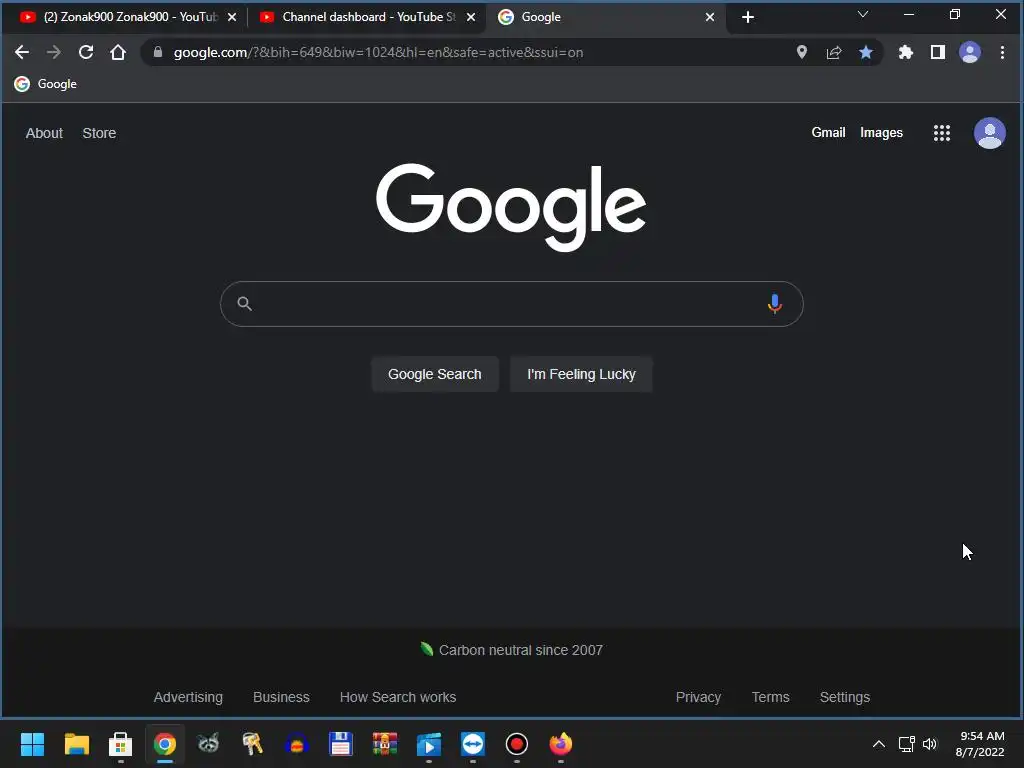Open the Store link

(x=99, y=133)
